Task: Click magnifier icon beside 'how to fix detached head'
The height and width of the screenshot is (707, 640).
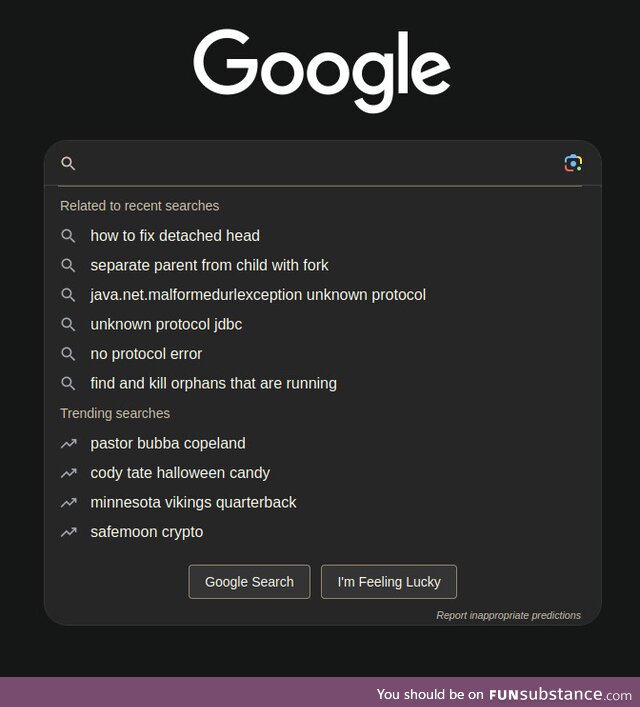Action: (x=68, y=236)
